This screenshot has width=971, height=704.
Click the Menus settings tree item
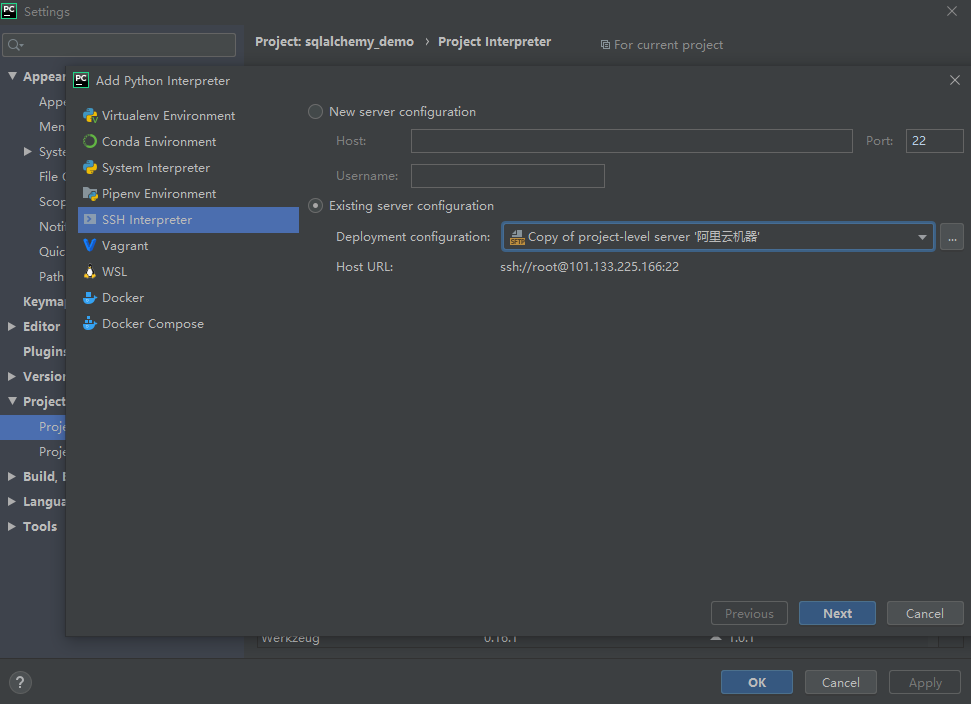(52, 126)
